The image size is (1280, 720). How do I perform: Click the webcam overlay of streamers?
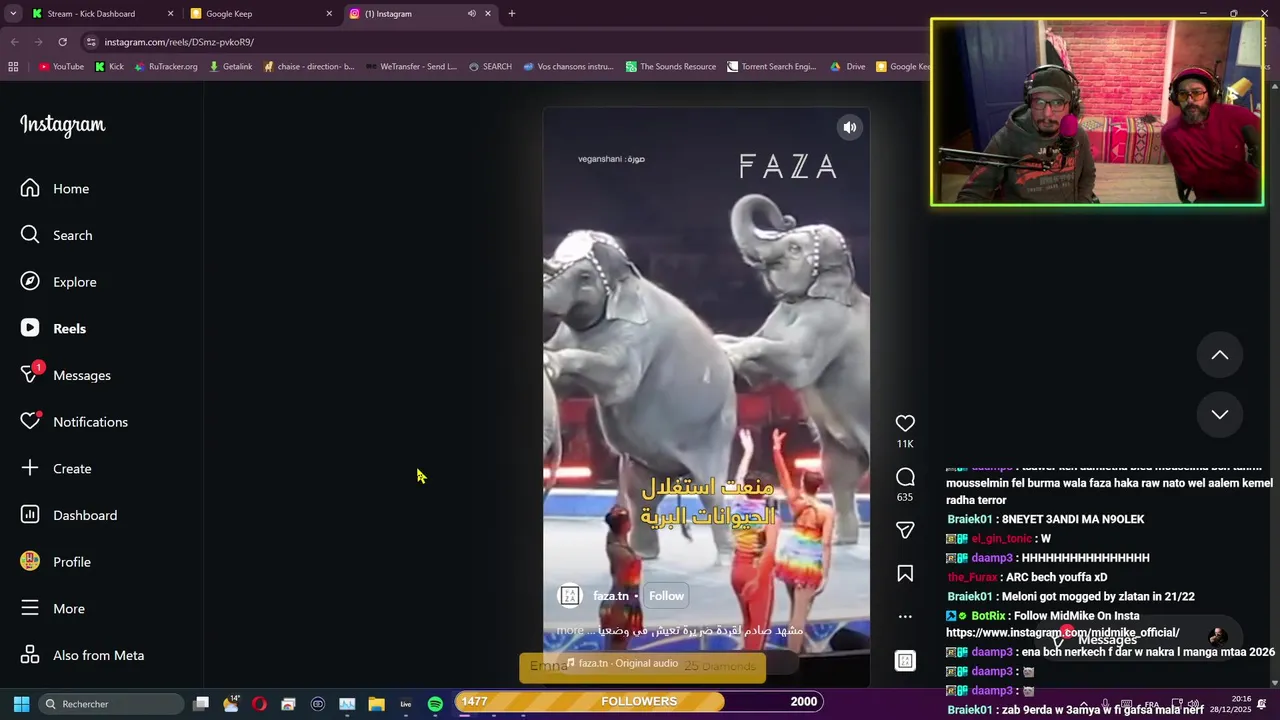pyautogui.click(x=1097, y=112)
